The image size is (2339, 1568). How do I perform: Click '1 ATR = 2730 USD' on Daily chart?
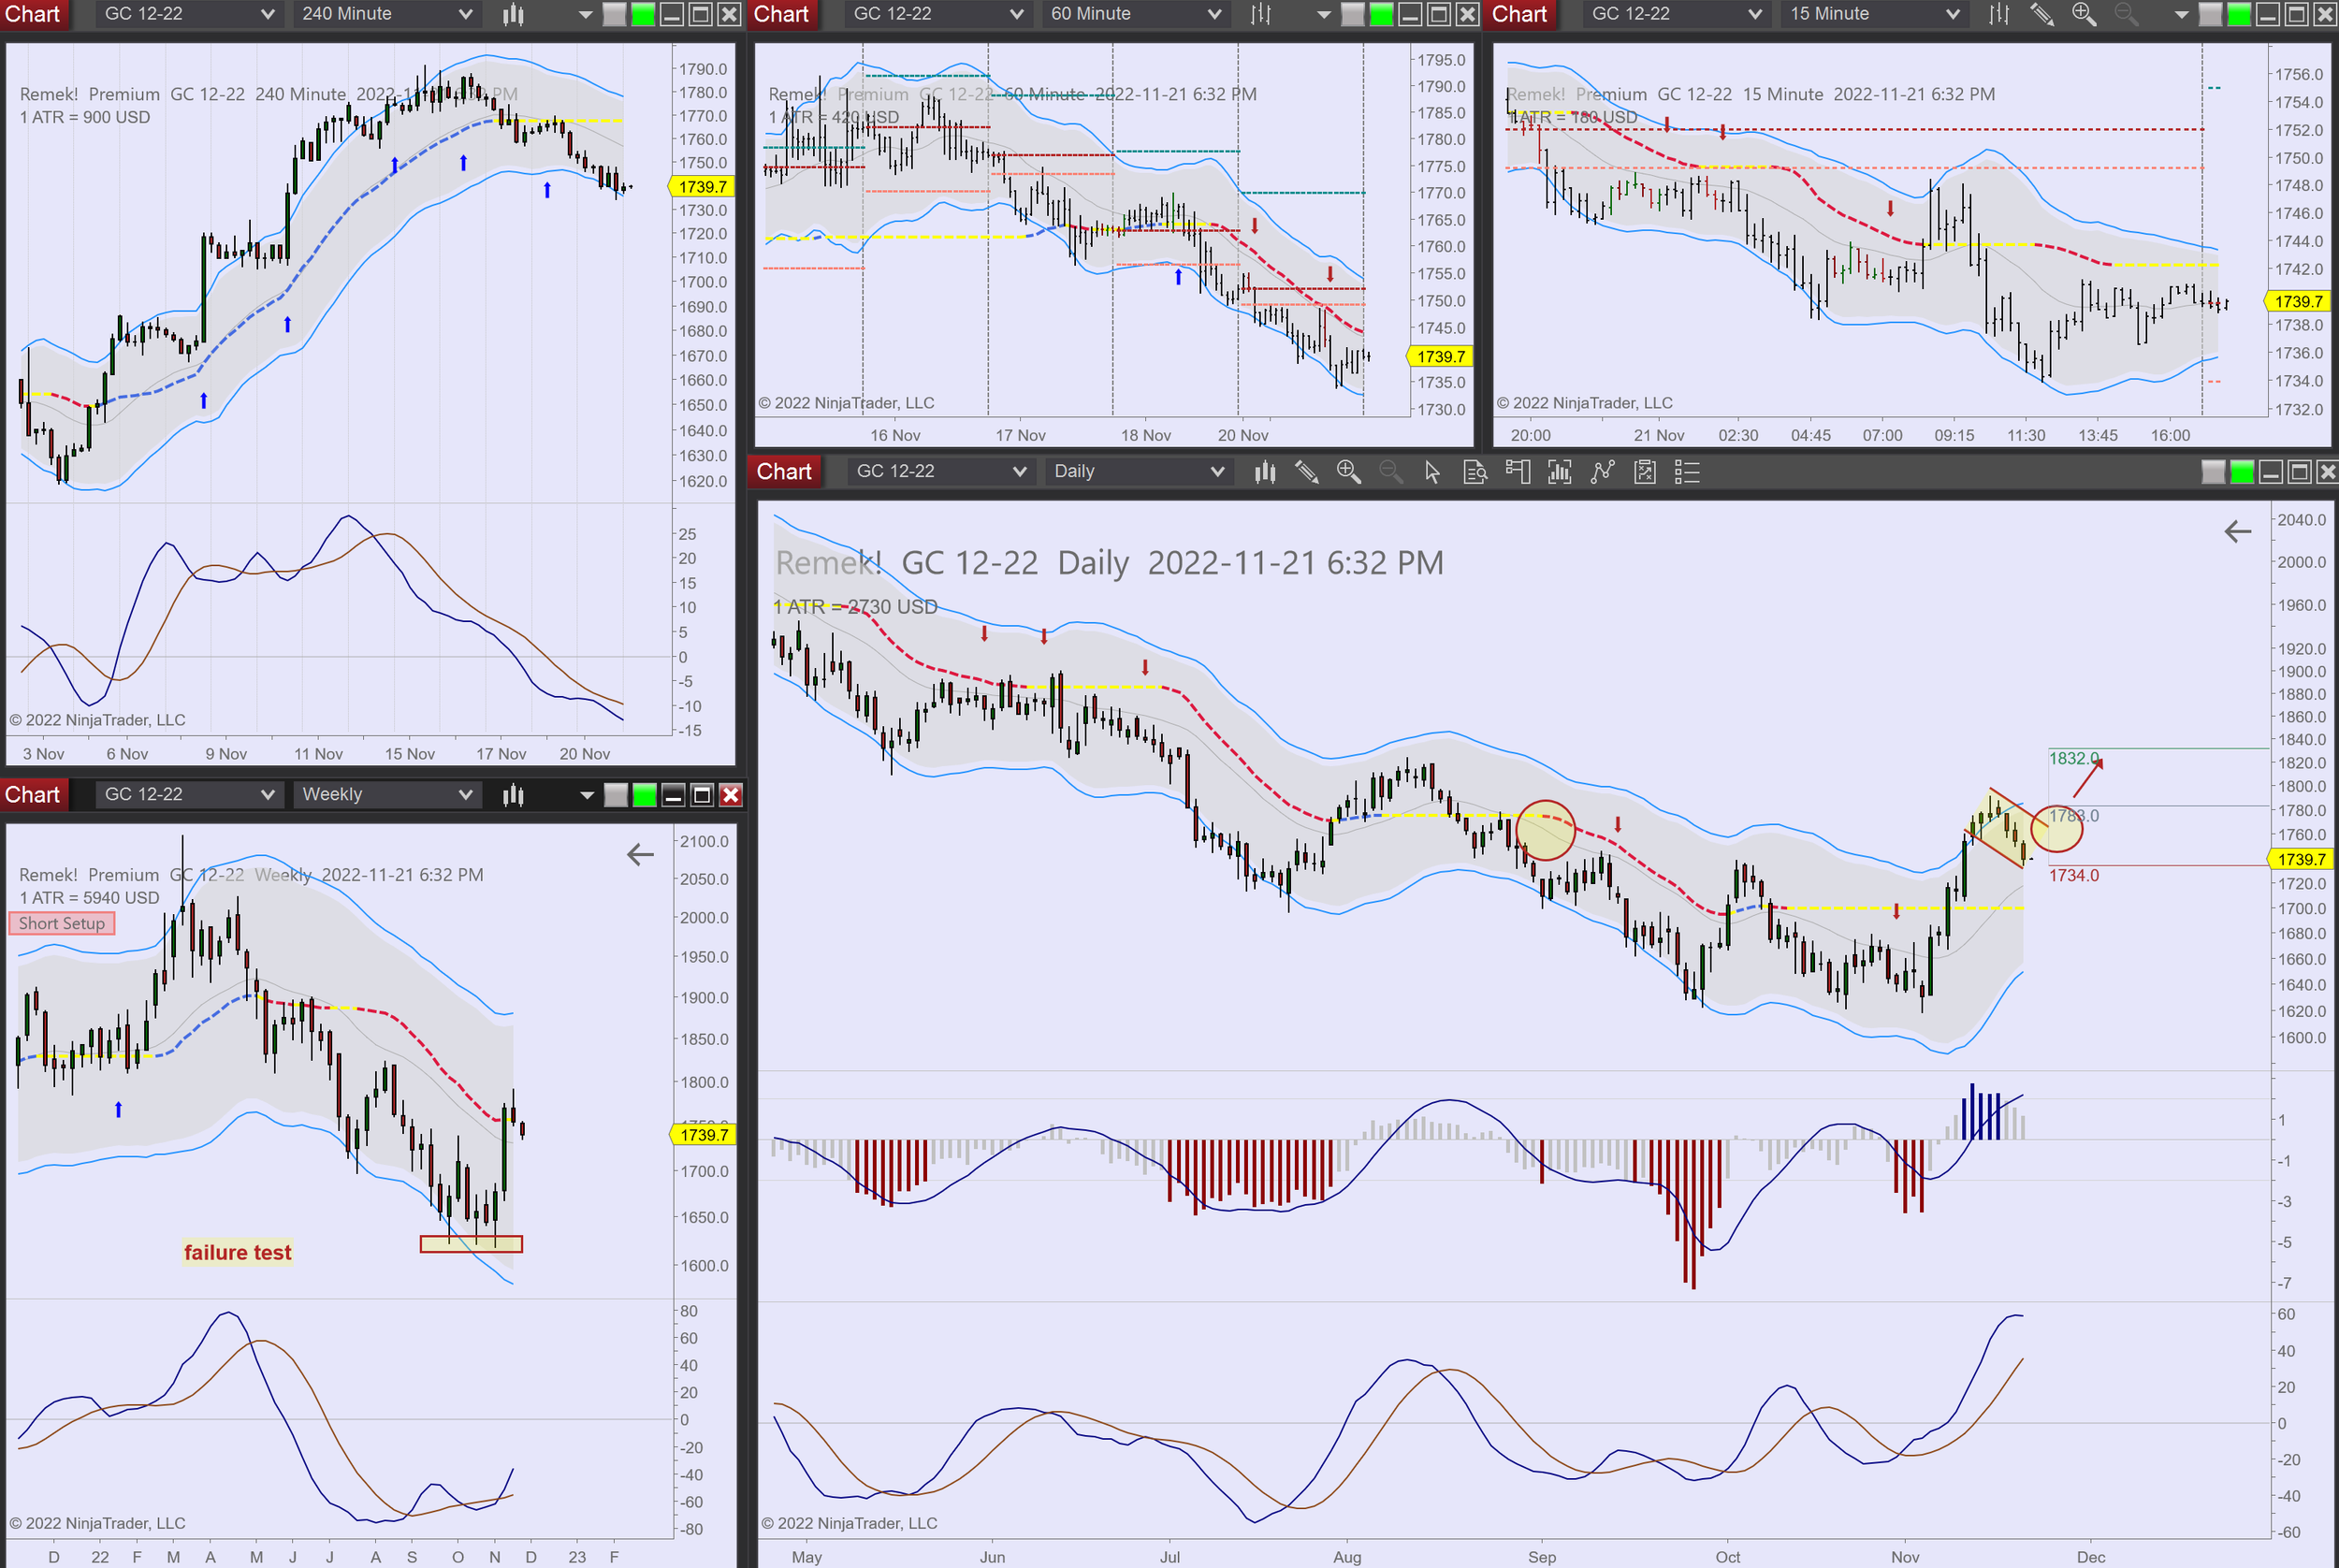856,606
